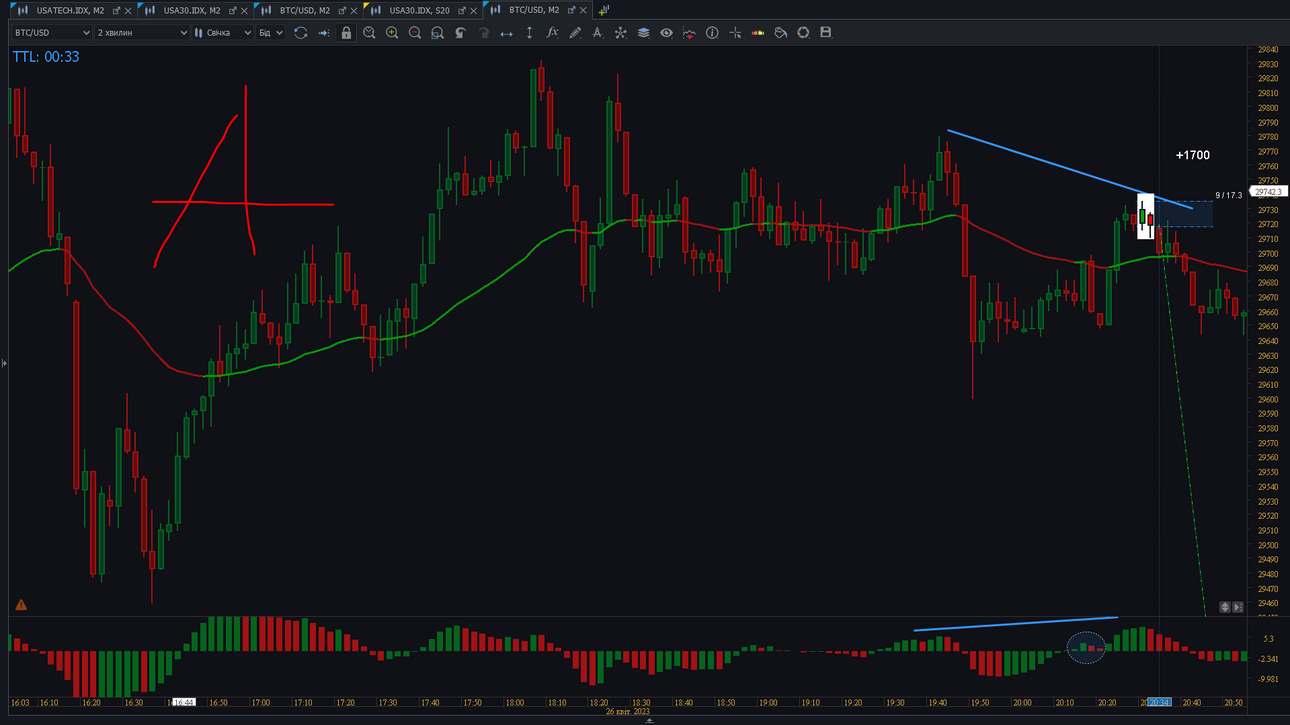Detach the USA30.IDX, S20 tab
1290x725 pixels.
pyautogui.click(x=461, y=10)
